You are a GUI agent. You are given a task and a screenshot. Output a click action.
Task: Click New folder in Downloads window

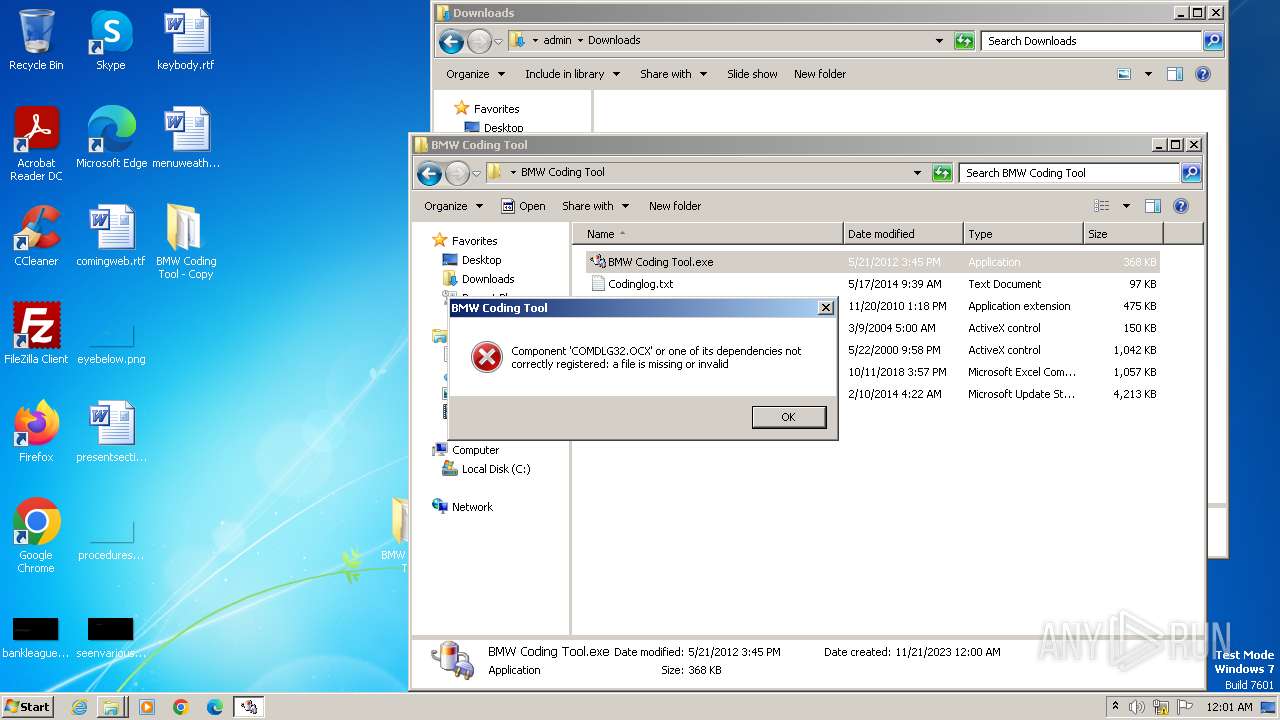(x=820, y=74)
